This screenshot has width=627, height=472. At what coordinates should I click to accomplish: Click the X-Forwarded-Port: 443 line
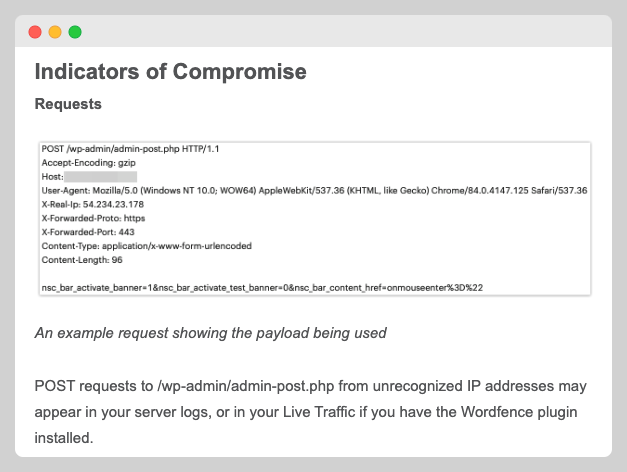pos(89,231)
